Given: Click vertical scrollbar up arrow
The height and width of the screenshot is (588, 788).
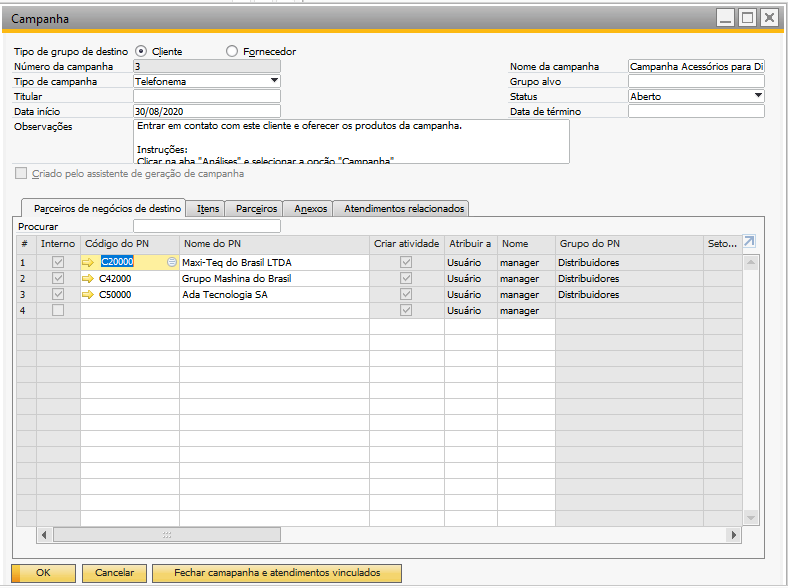Looking at the screenshot, I should point(751,262).
